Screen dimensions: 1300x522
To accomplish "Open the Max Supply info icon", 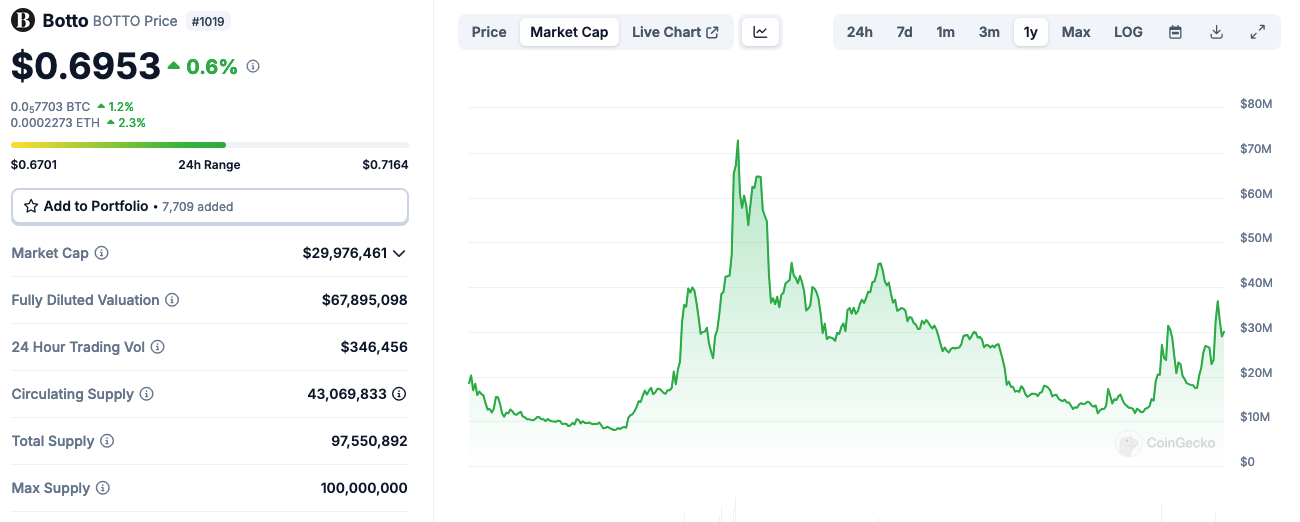I will [103, 488].
